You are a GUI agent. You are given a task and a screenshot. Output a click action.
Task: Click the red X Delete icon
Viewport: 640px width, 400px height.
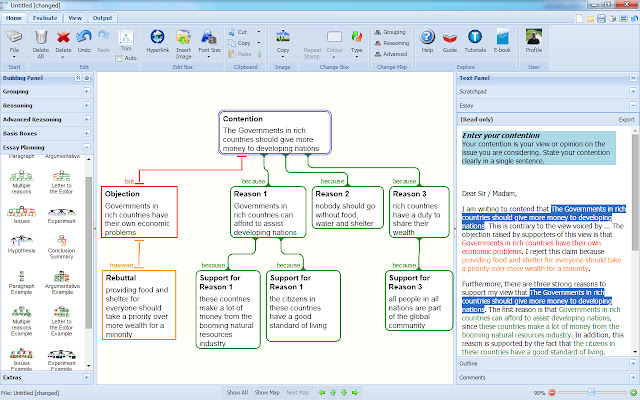click(x=63, y=37)
